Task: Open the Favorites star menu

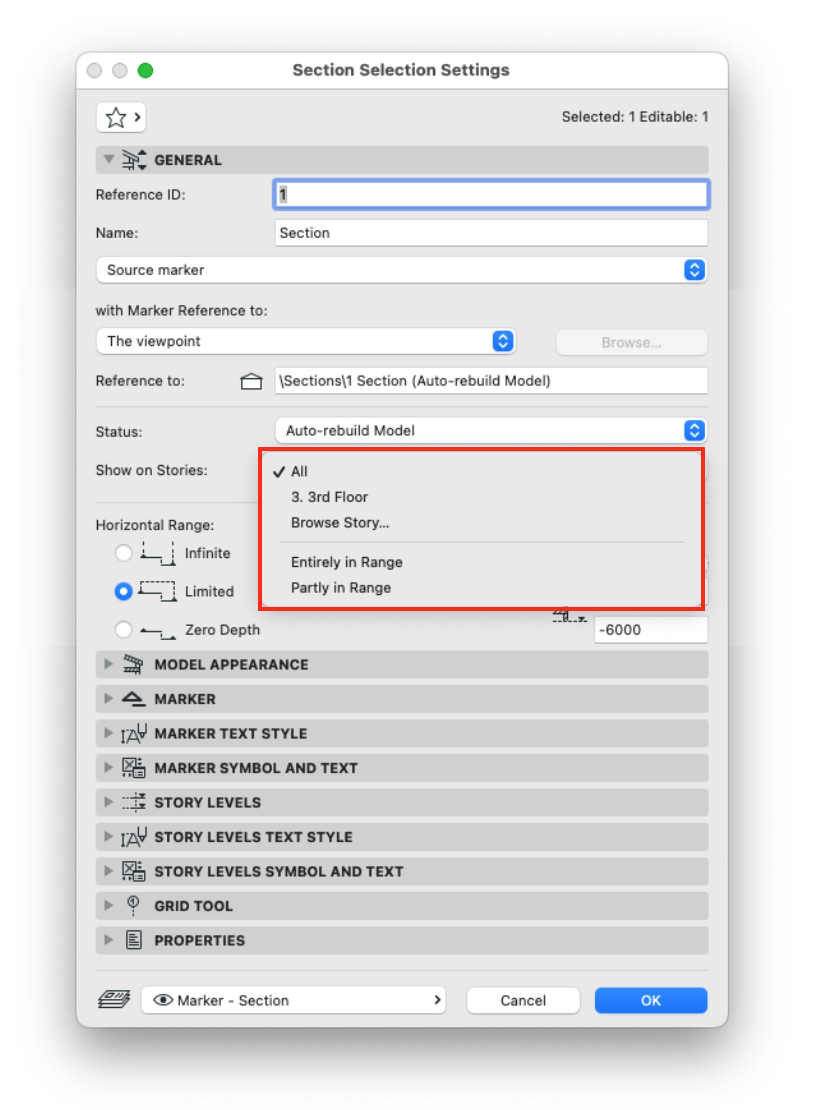Action: (x=120, y=117)
